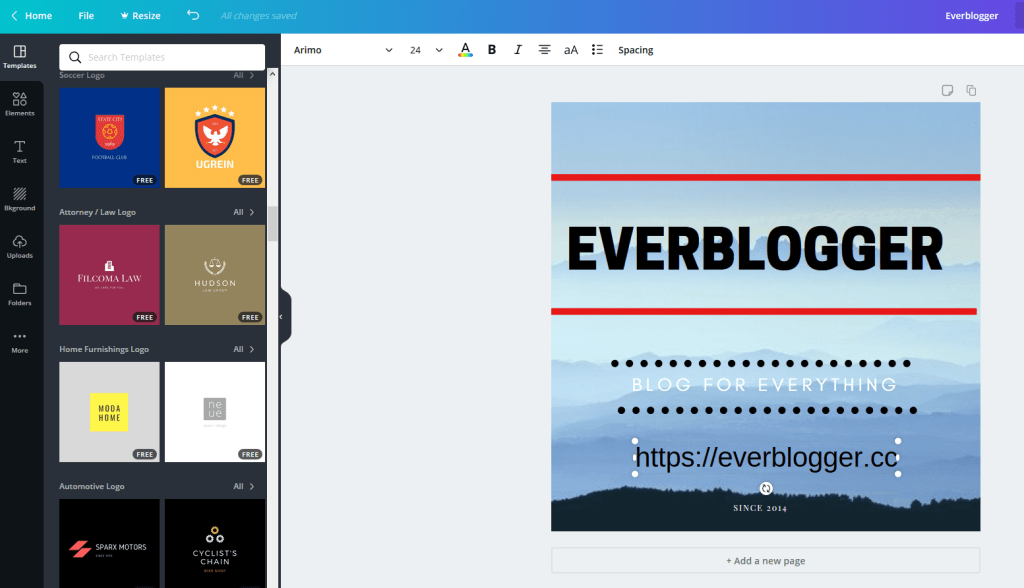Open the File menu

coord(86,16)
